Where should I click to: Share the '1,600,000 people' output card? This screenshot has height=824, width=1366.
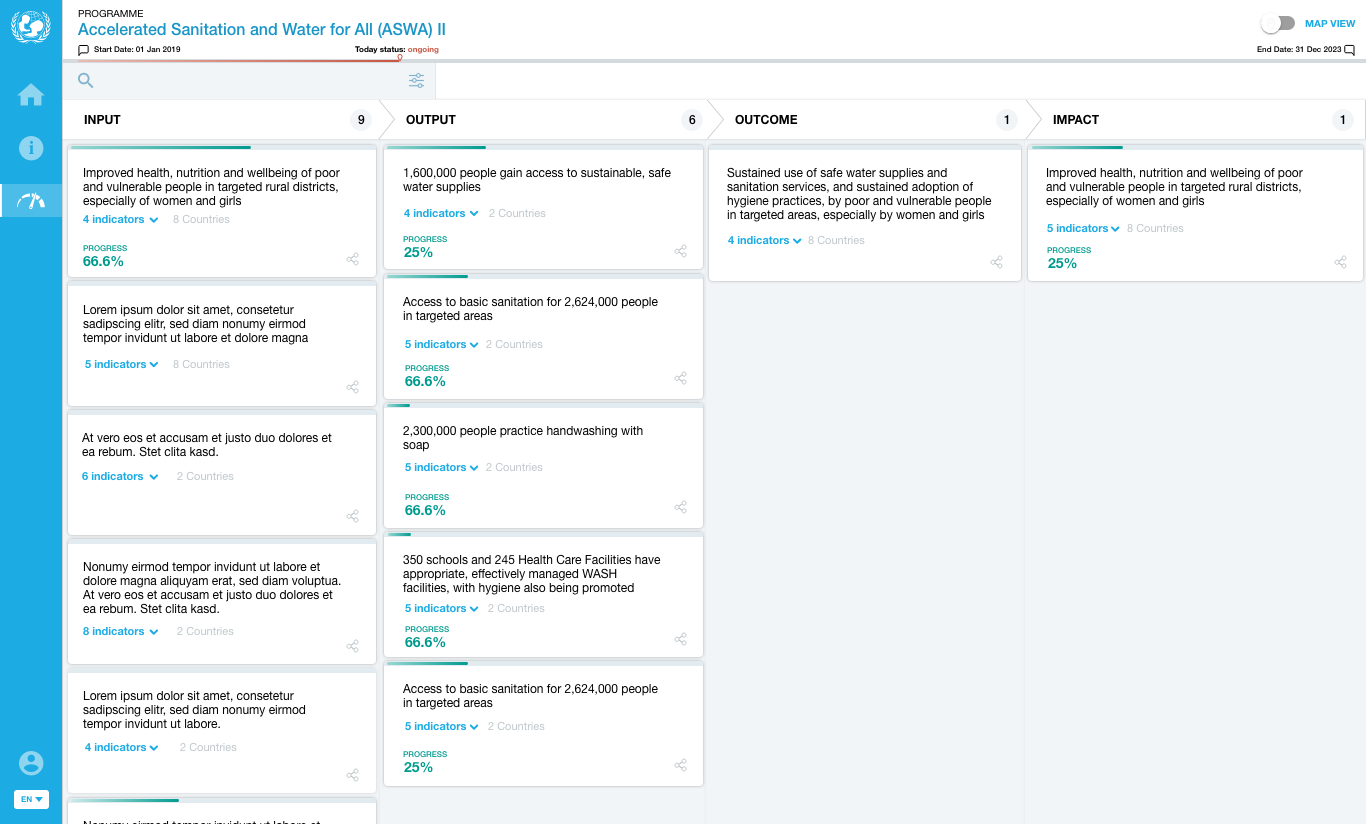(681, 251)
